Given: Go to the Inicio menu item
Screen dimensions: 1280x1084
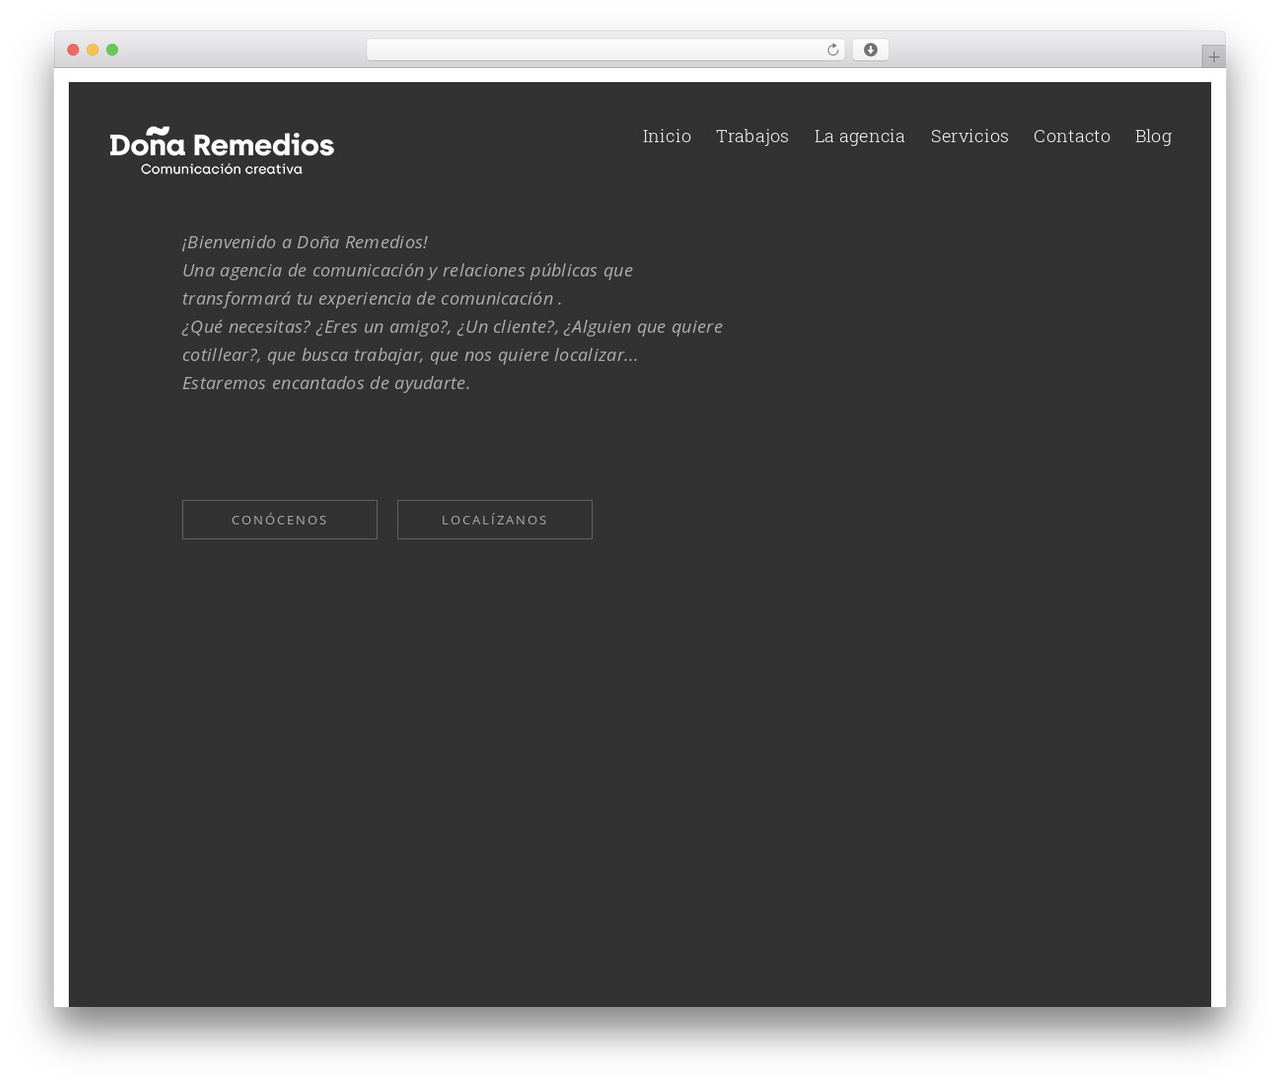Looking at the screenshot, I should [667, 136].
